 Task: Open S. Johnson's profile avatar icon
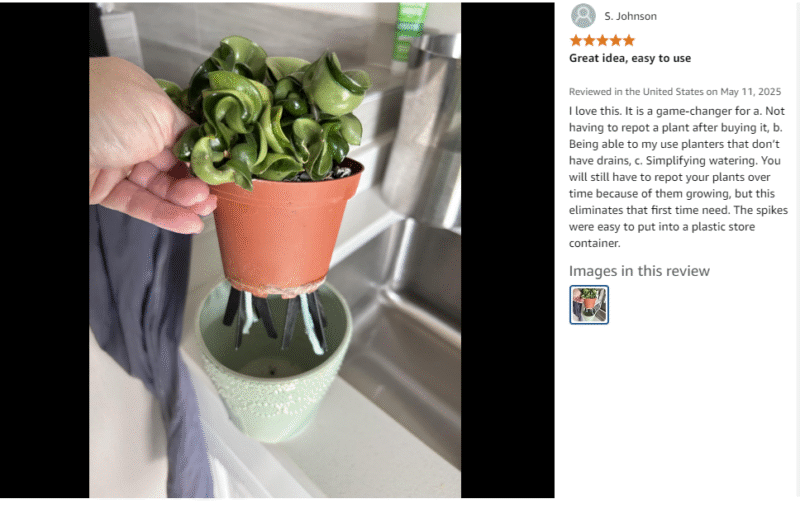pyautogui.click(x=583, y=16)
